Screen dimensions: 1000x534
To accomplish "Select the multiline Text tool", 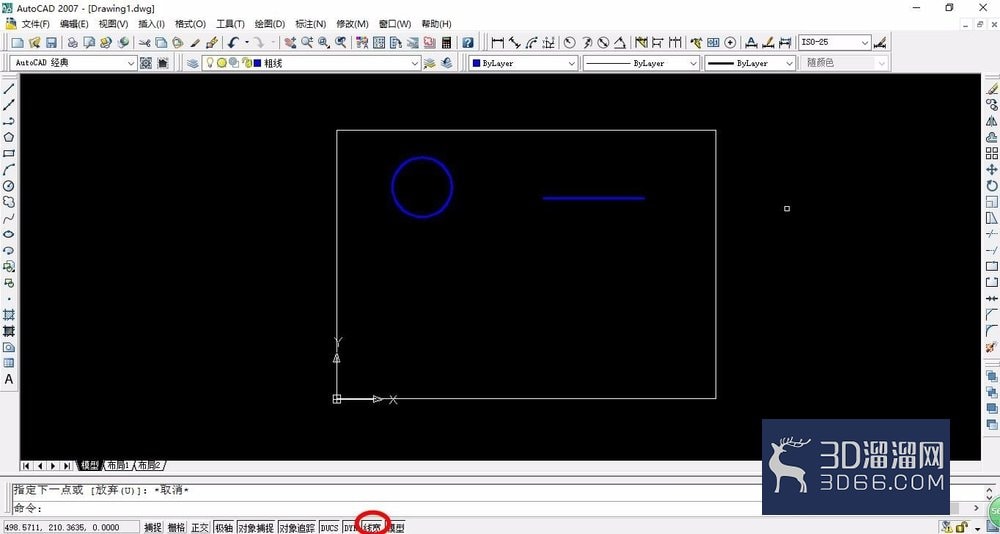I will point(9,379).
